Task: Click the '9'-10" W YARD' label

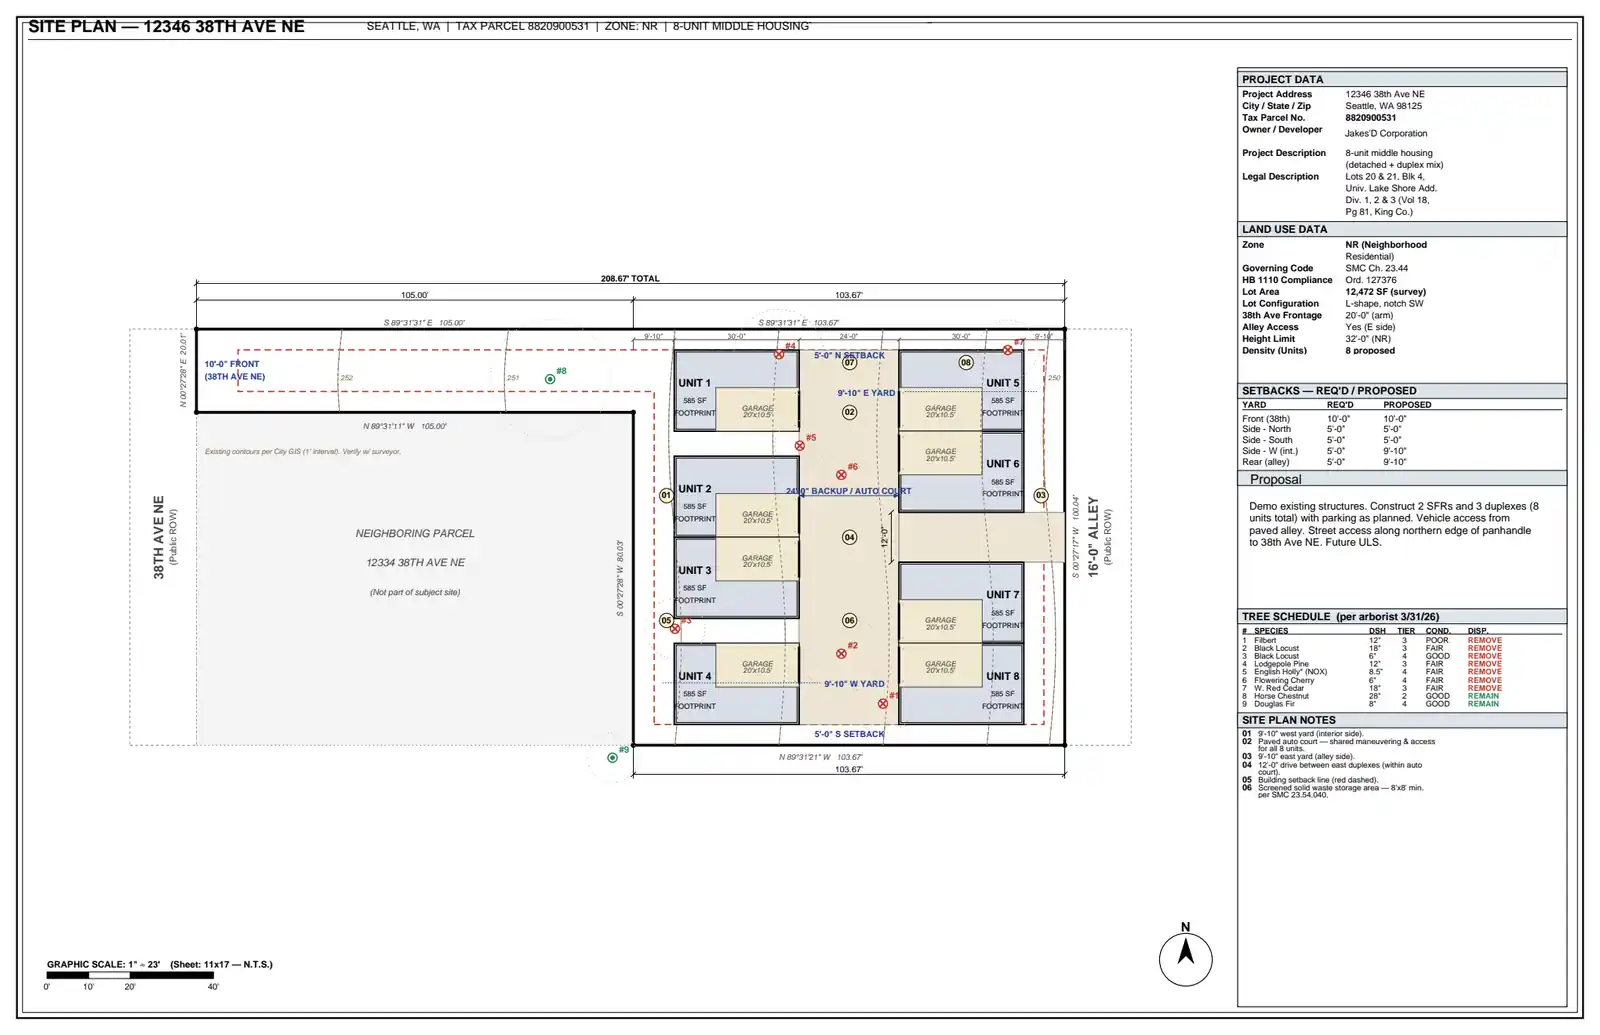Action: (x=854, y=684)
